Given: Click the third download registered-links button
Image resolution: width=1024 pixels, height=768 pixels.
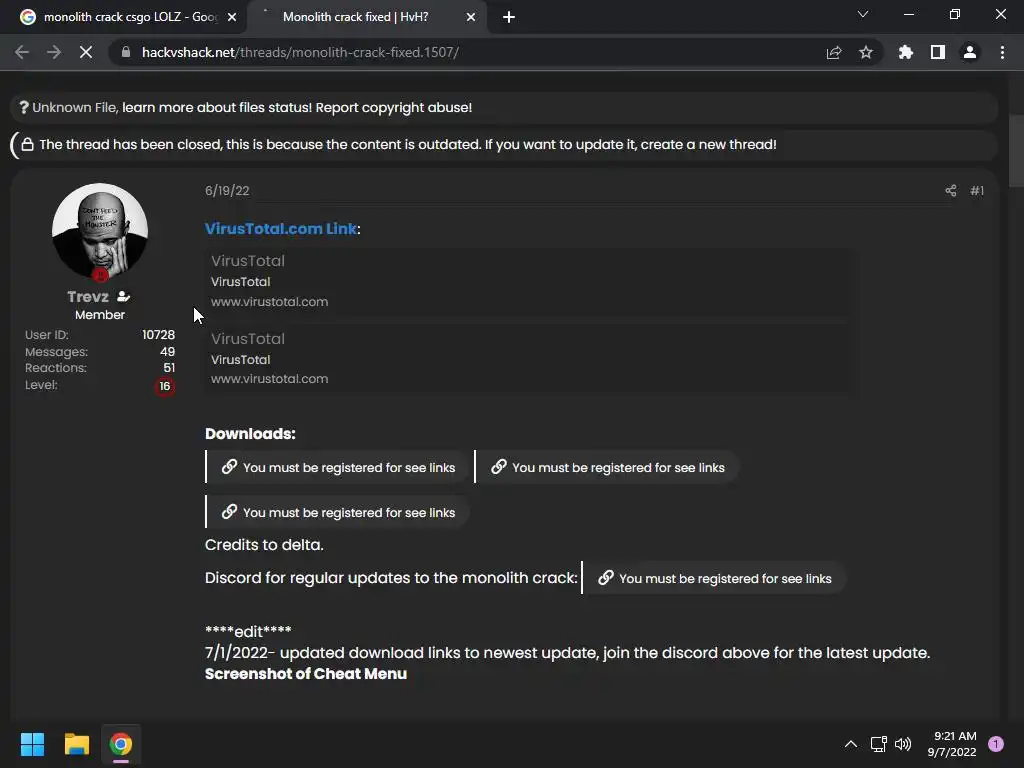Looking at the screenshot, I should pyautogui.click(x=338, y=512).
